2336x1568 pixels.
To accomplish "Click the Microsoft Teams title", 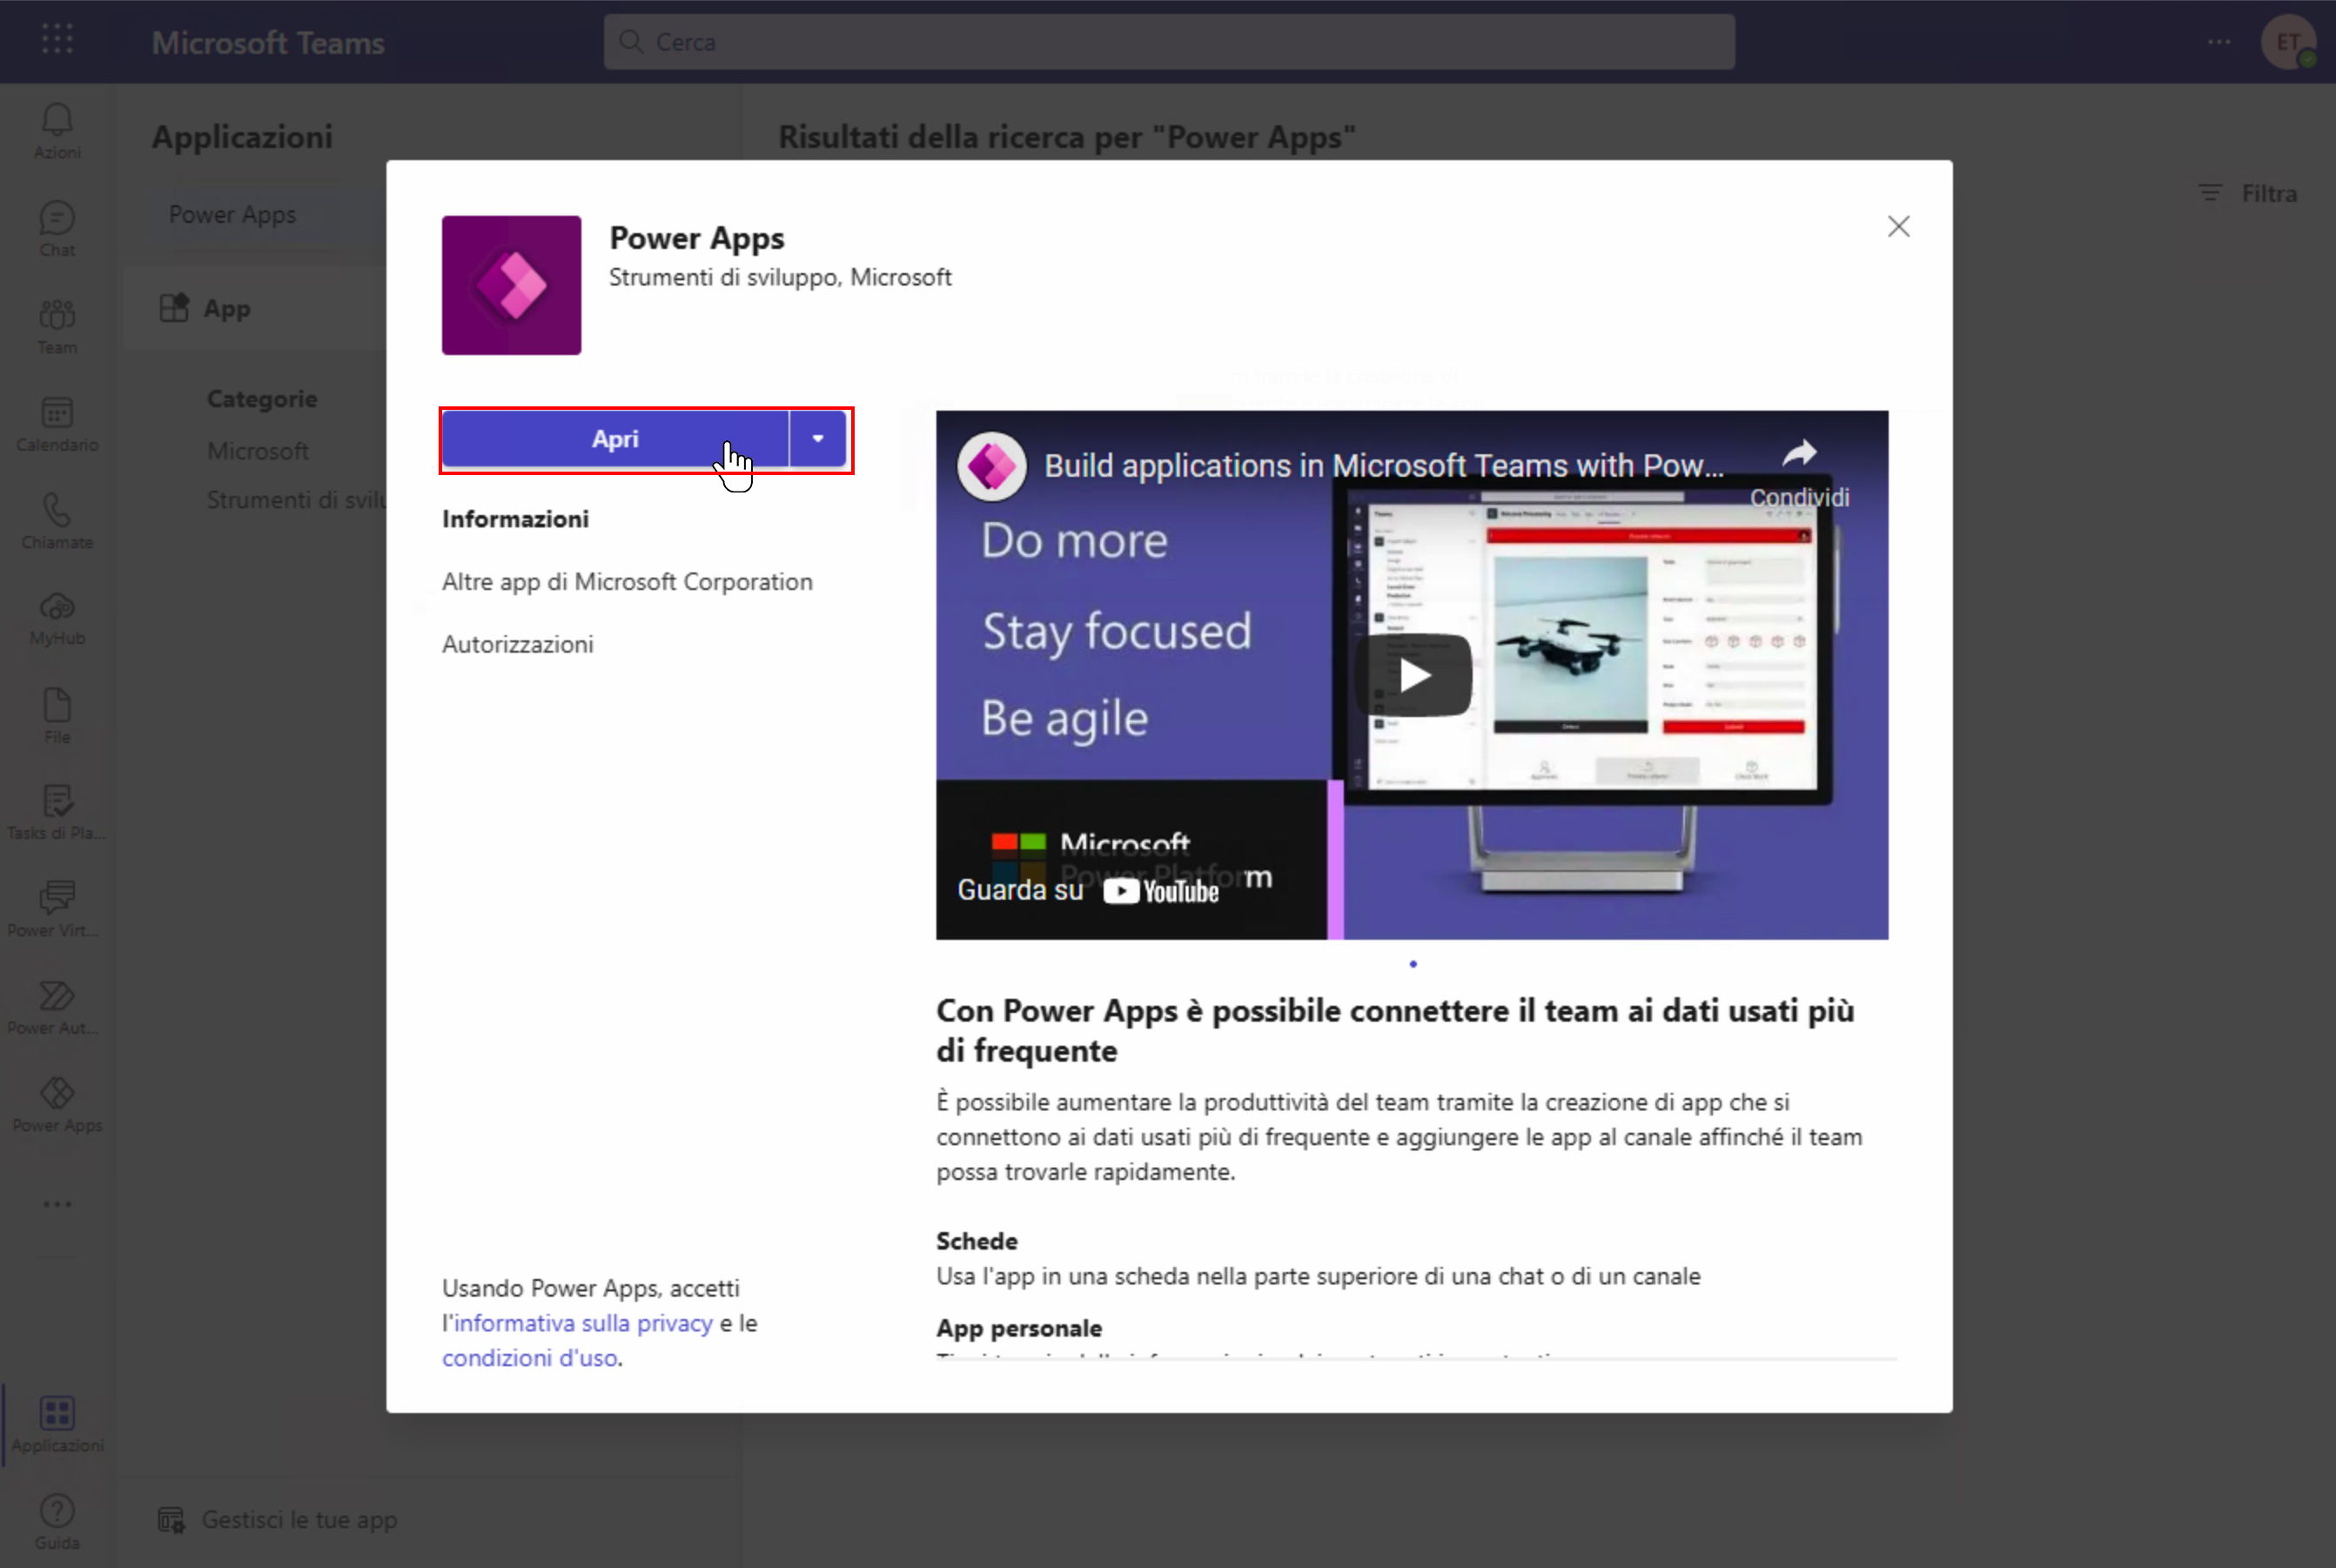I will 268,43.
